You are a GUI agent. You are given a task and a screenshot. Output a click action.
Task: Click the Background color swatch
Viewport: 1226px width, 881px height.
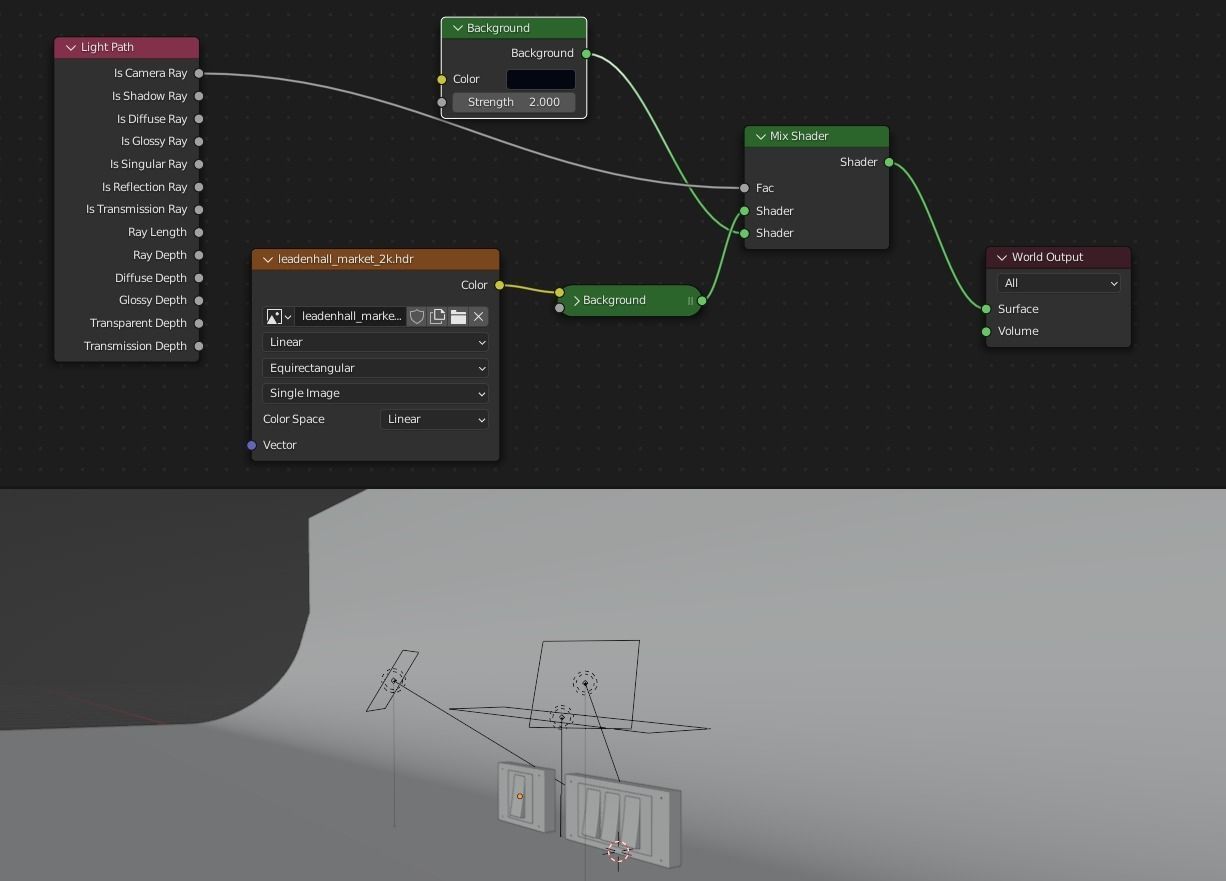pyautogui.click(x=540, y=79)
